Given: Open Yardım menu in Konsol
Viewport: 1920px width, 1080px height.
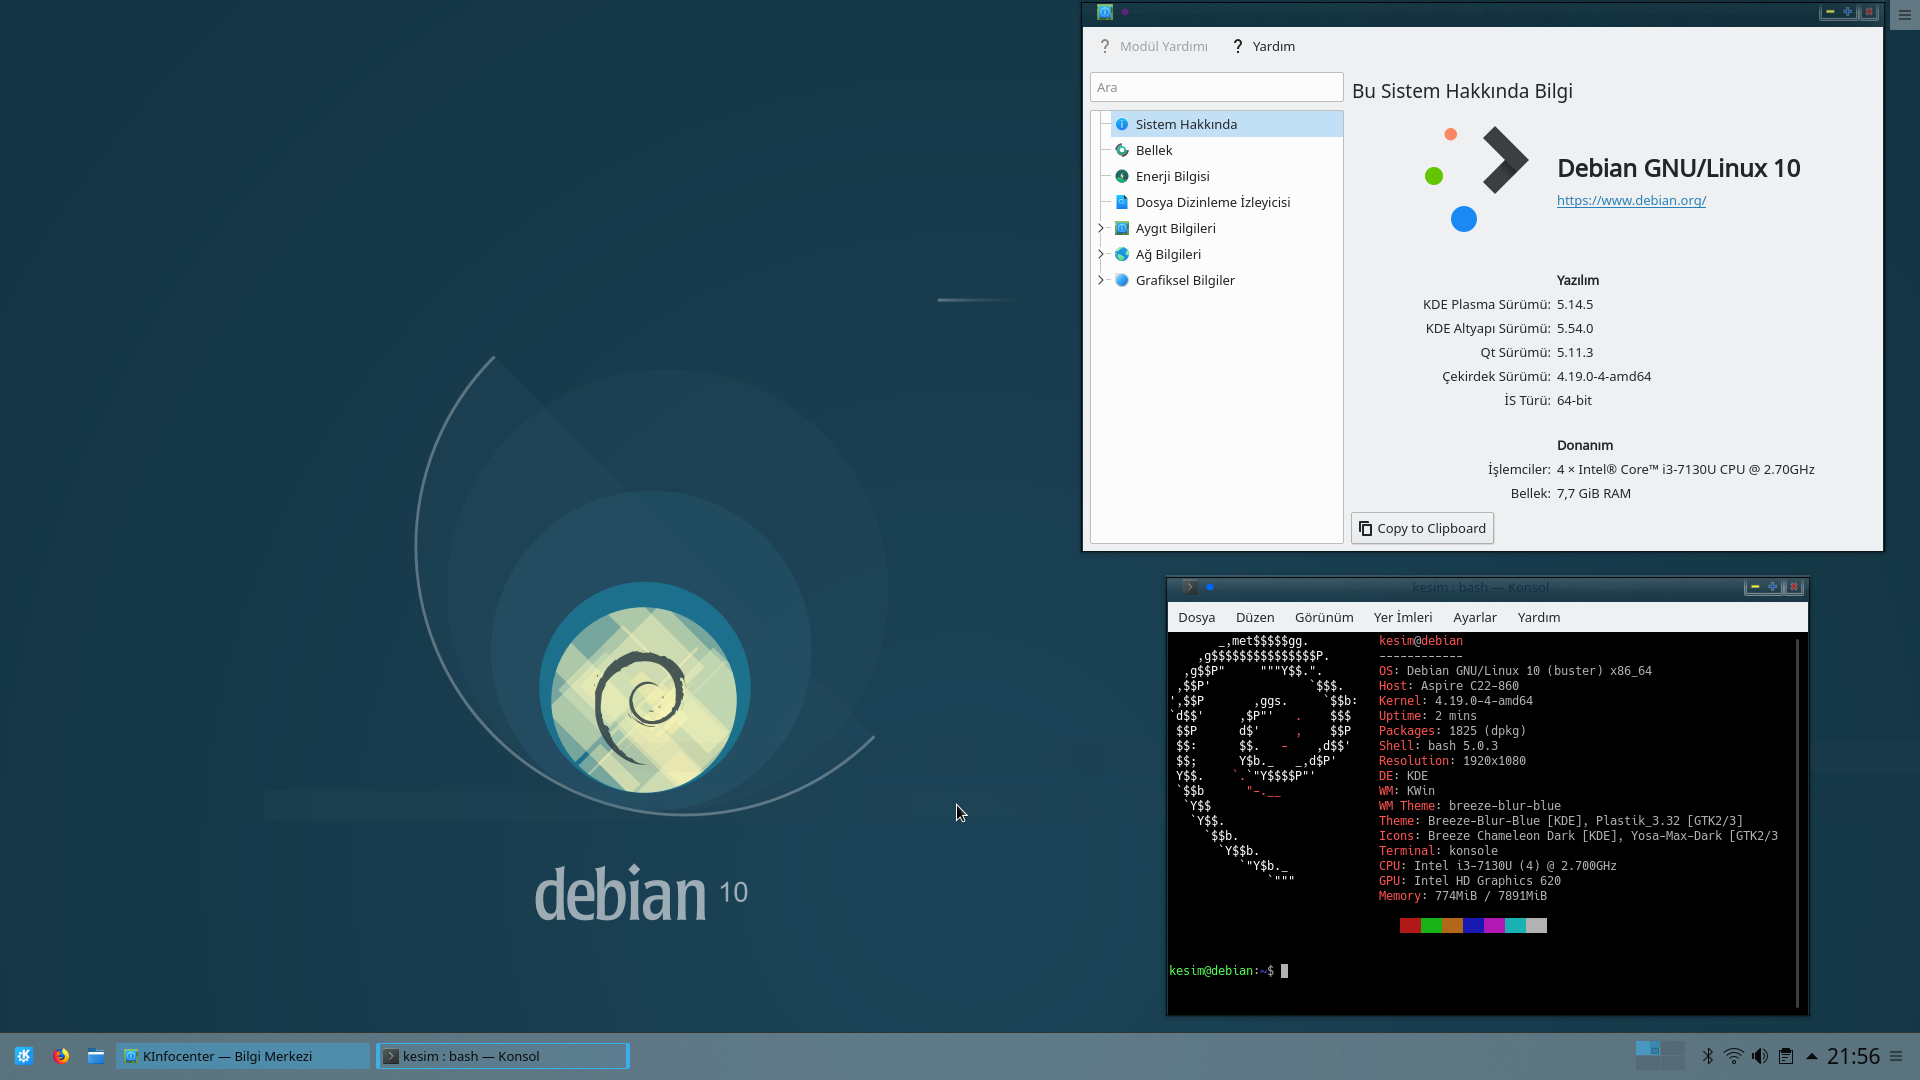Looking at the screenshot, I should (1539, 617).
